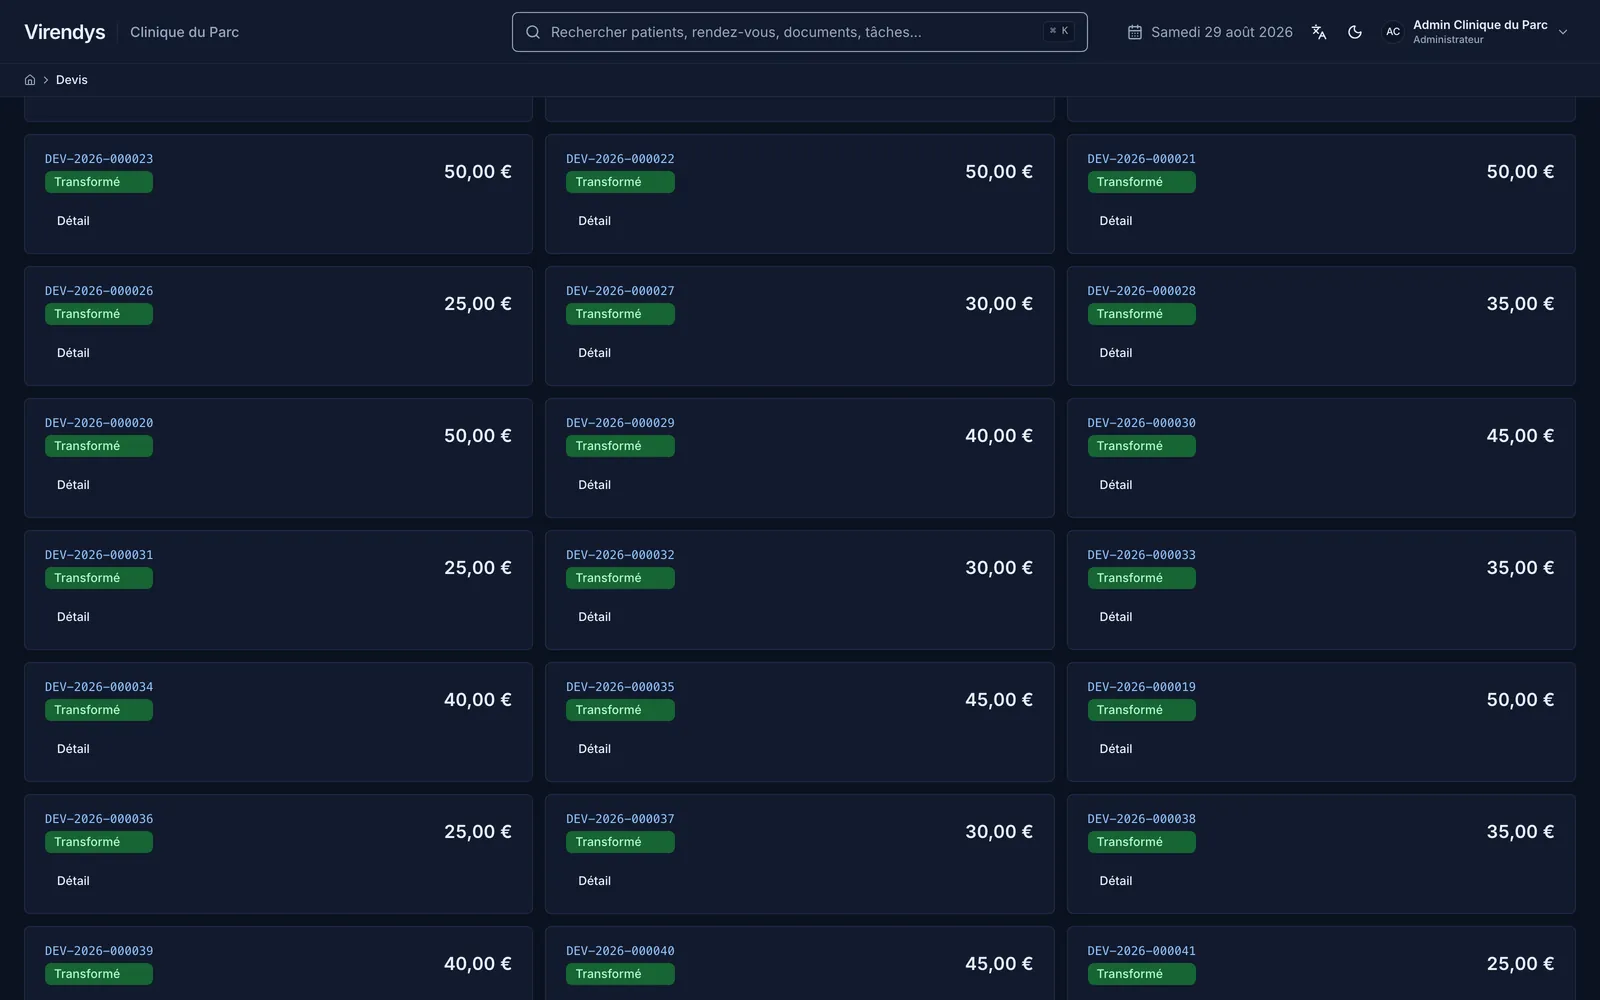Click the home breadcrumb icon
The image size is (1600, 1000).
pyautogui.click(x=30, y=80)
